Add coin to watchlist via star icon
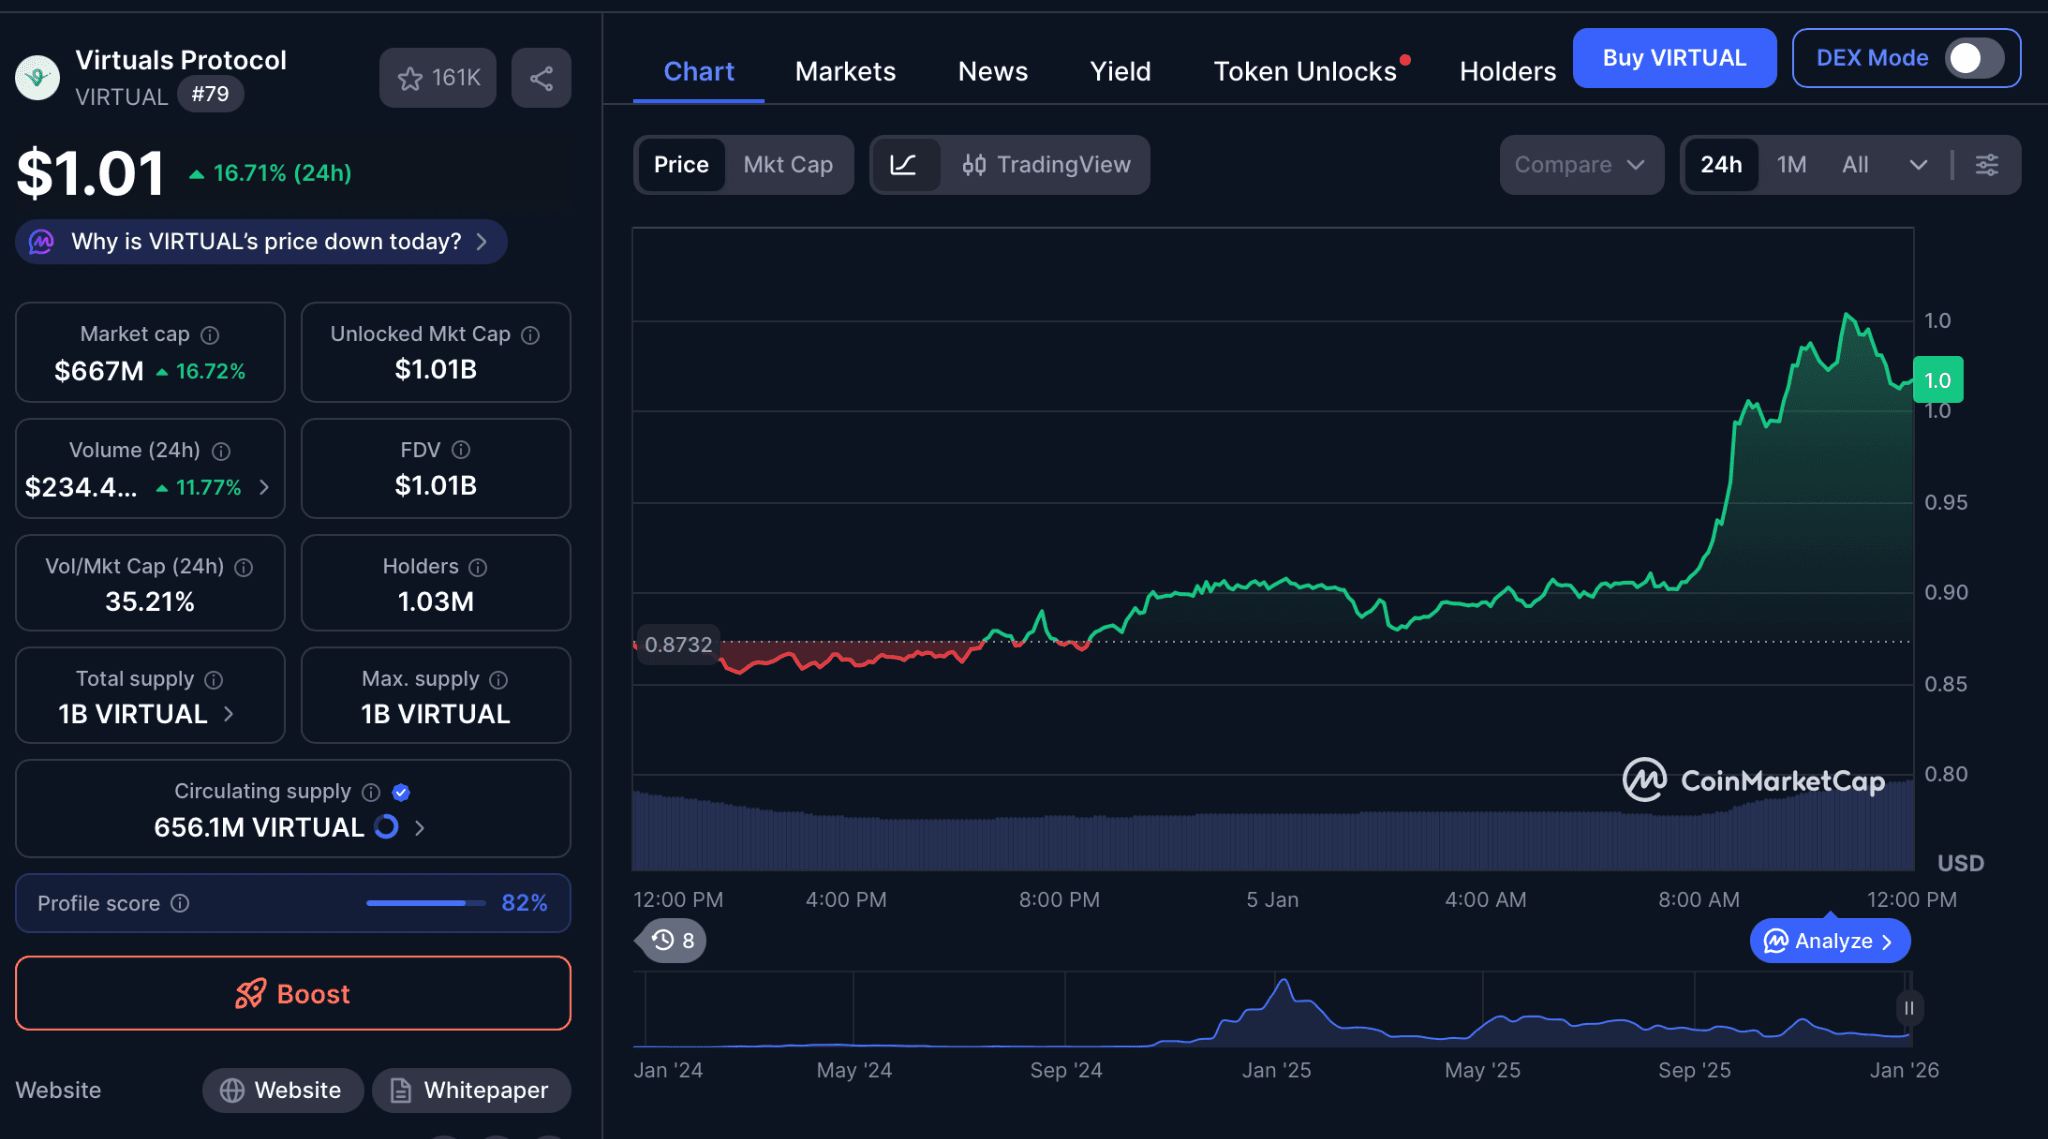This screenshot has width=2048, height=1139. click(x=411, y=77)
